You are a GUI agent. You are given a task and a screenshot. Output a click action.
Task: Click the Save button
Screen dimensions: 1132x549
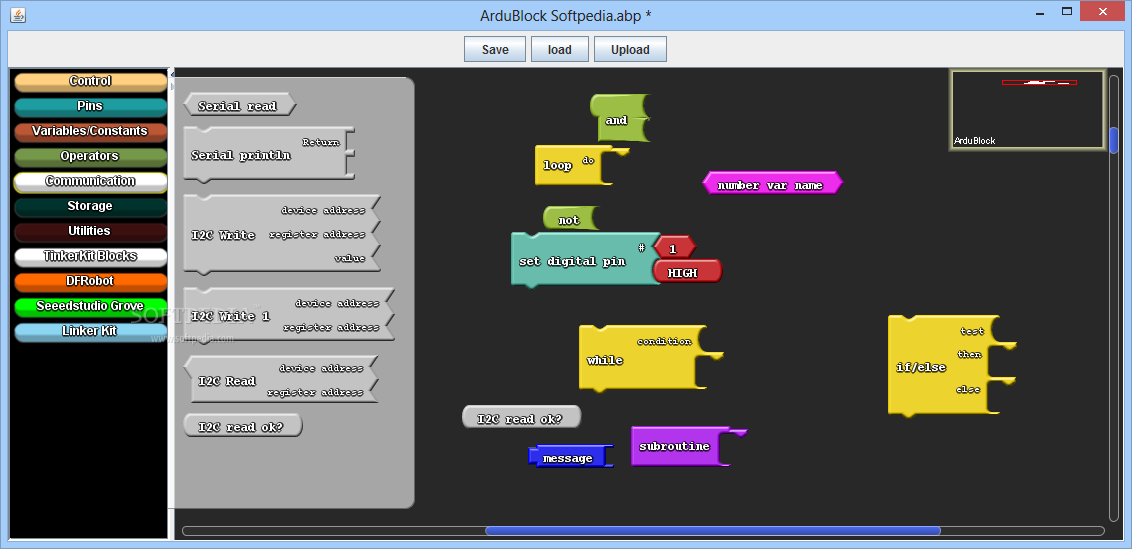(495, 50)
